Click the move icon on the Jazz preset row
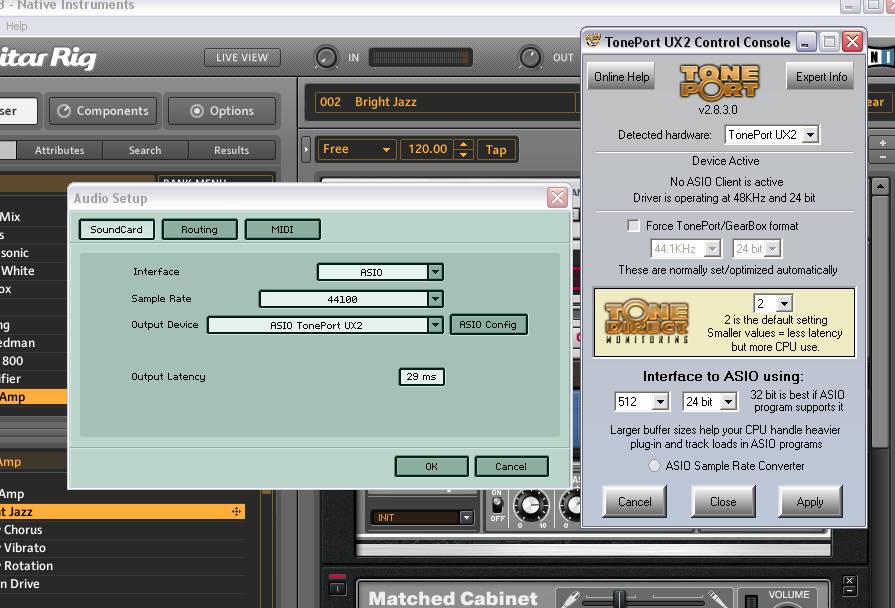895x608 pixels. tap(236, 512)
